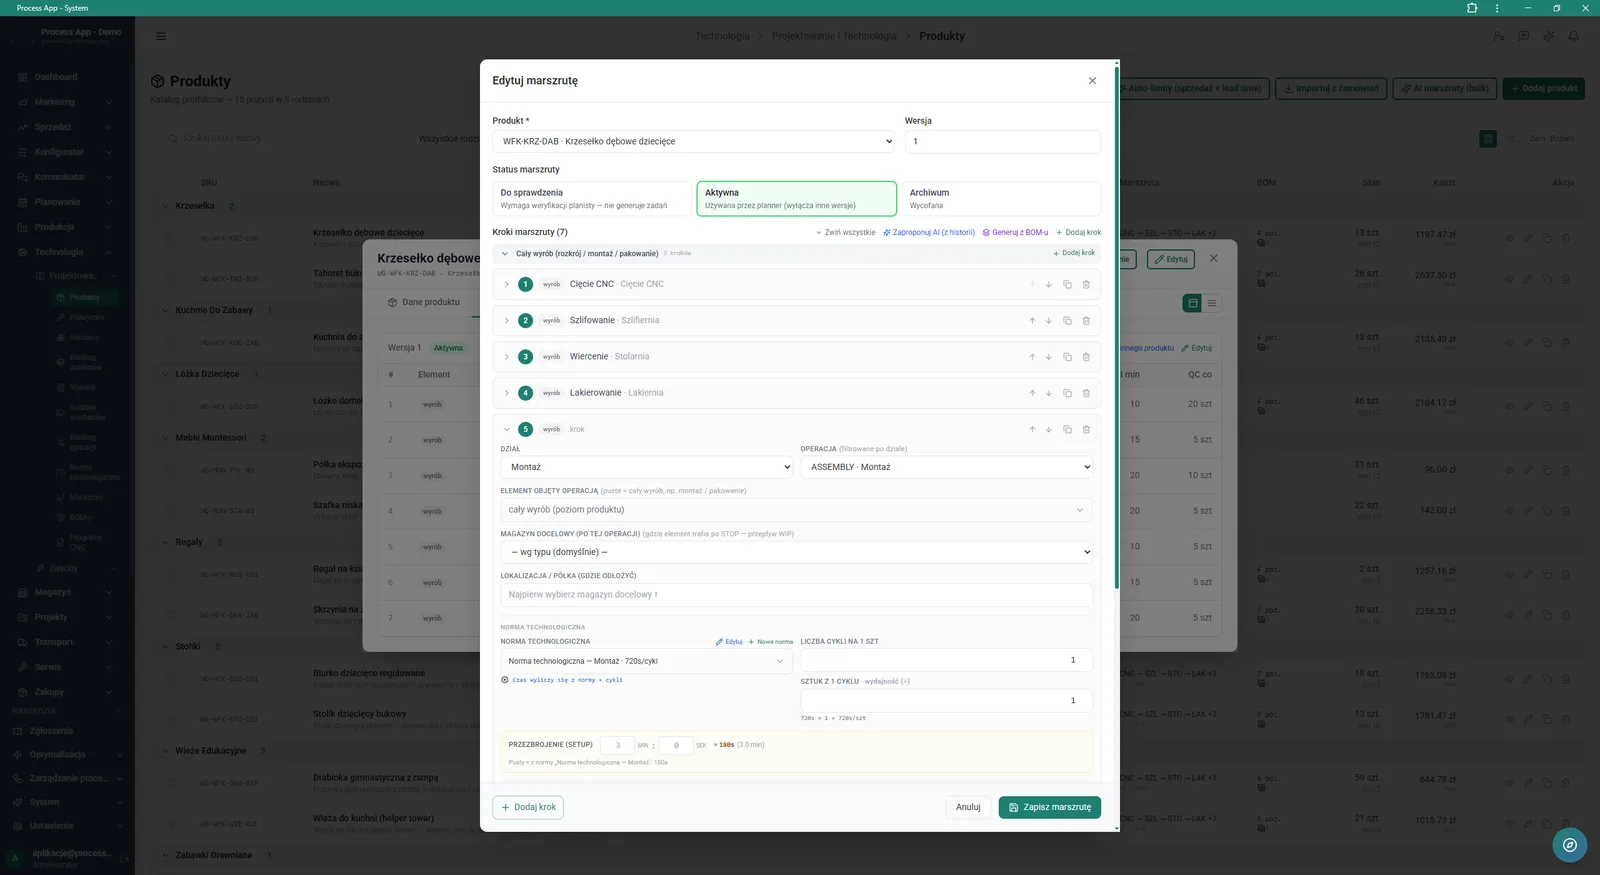
Task: Click Zwiń wszystkie
Action: point(845,232)
